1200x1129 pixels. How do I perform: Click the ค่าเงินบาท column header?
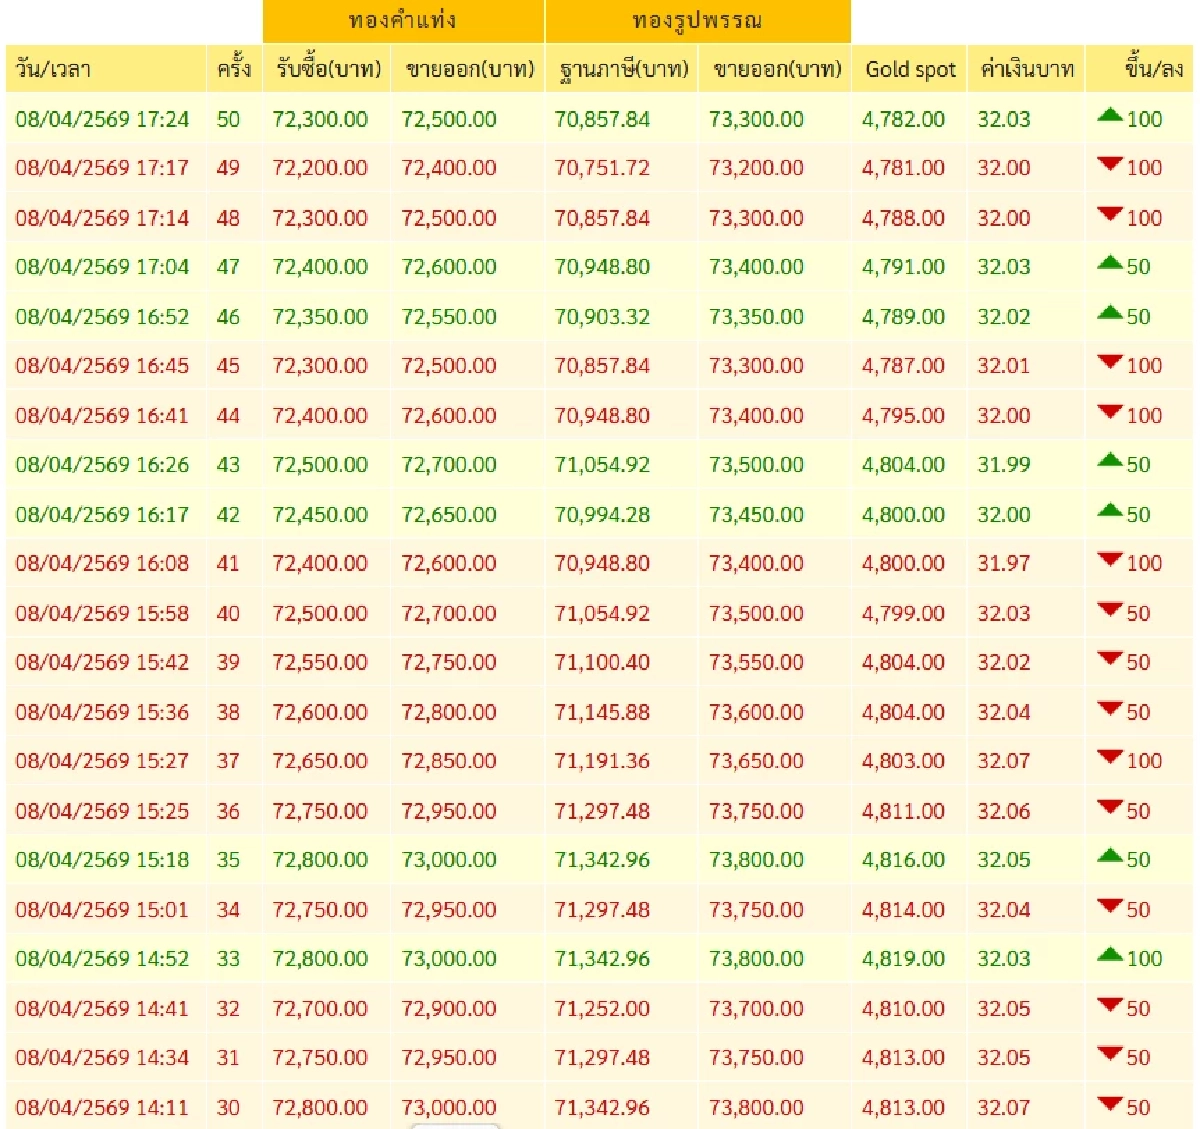point(1027,69)
